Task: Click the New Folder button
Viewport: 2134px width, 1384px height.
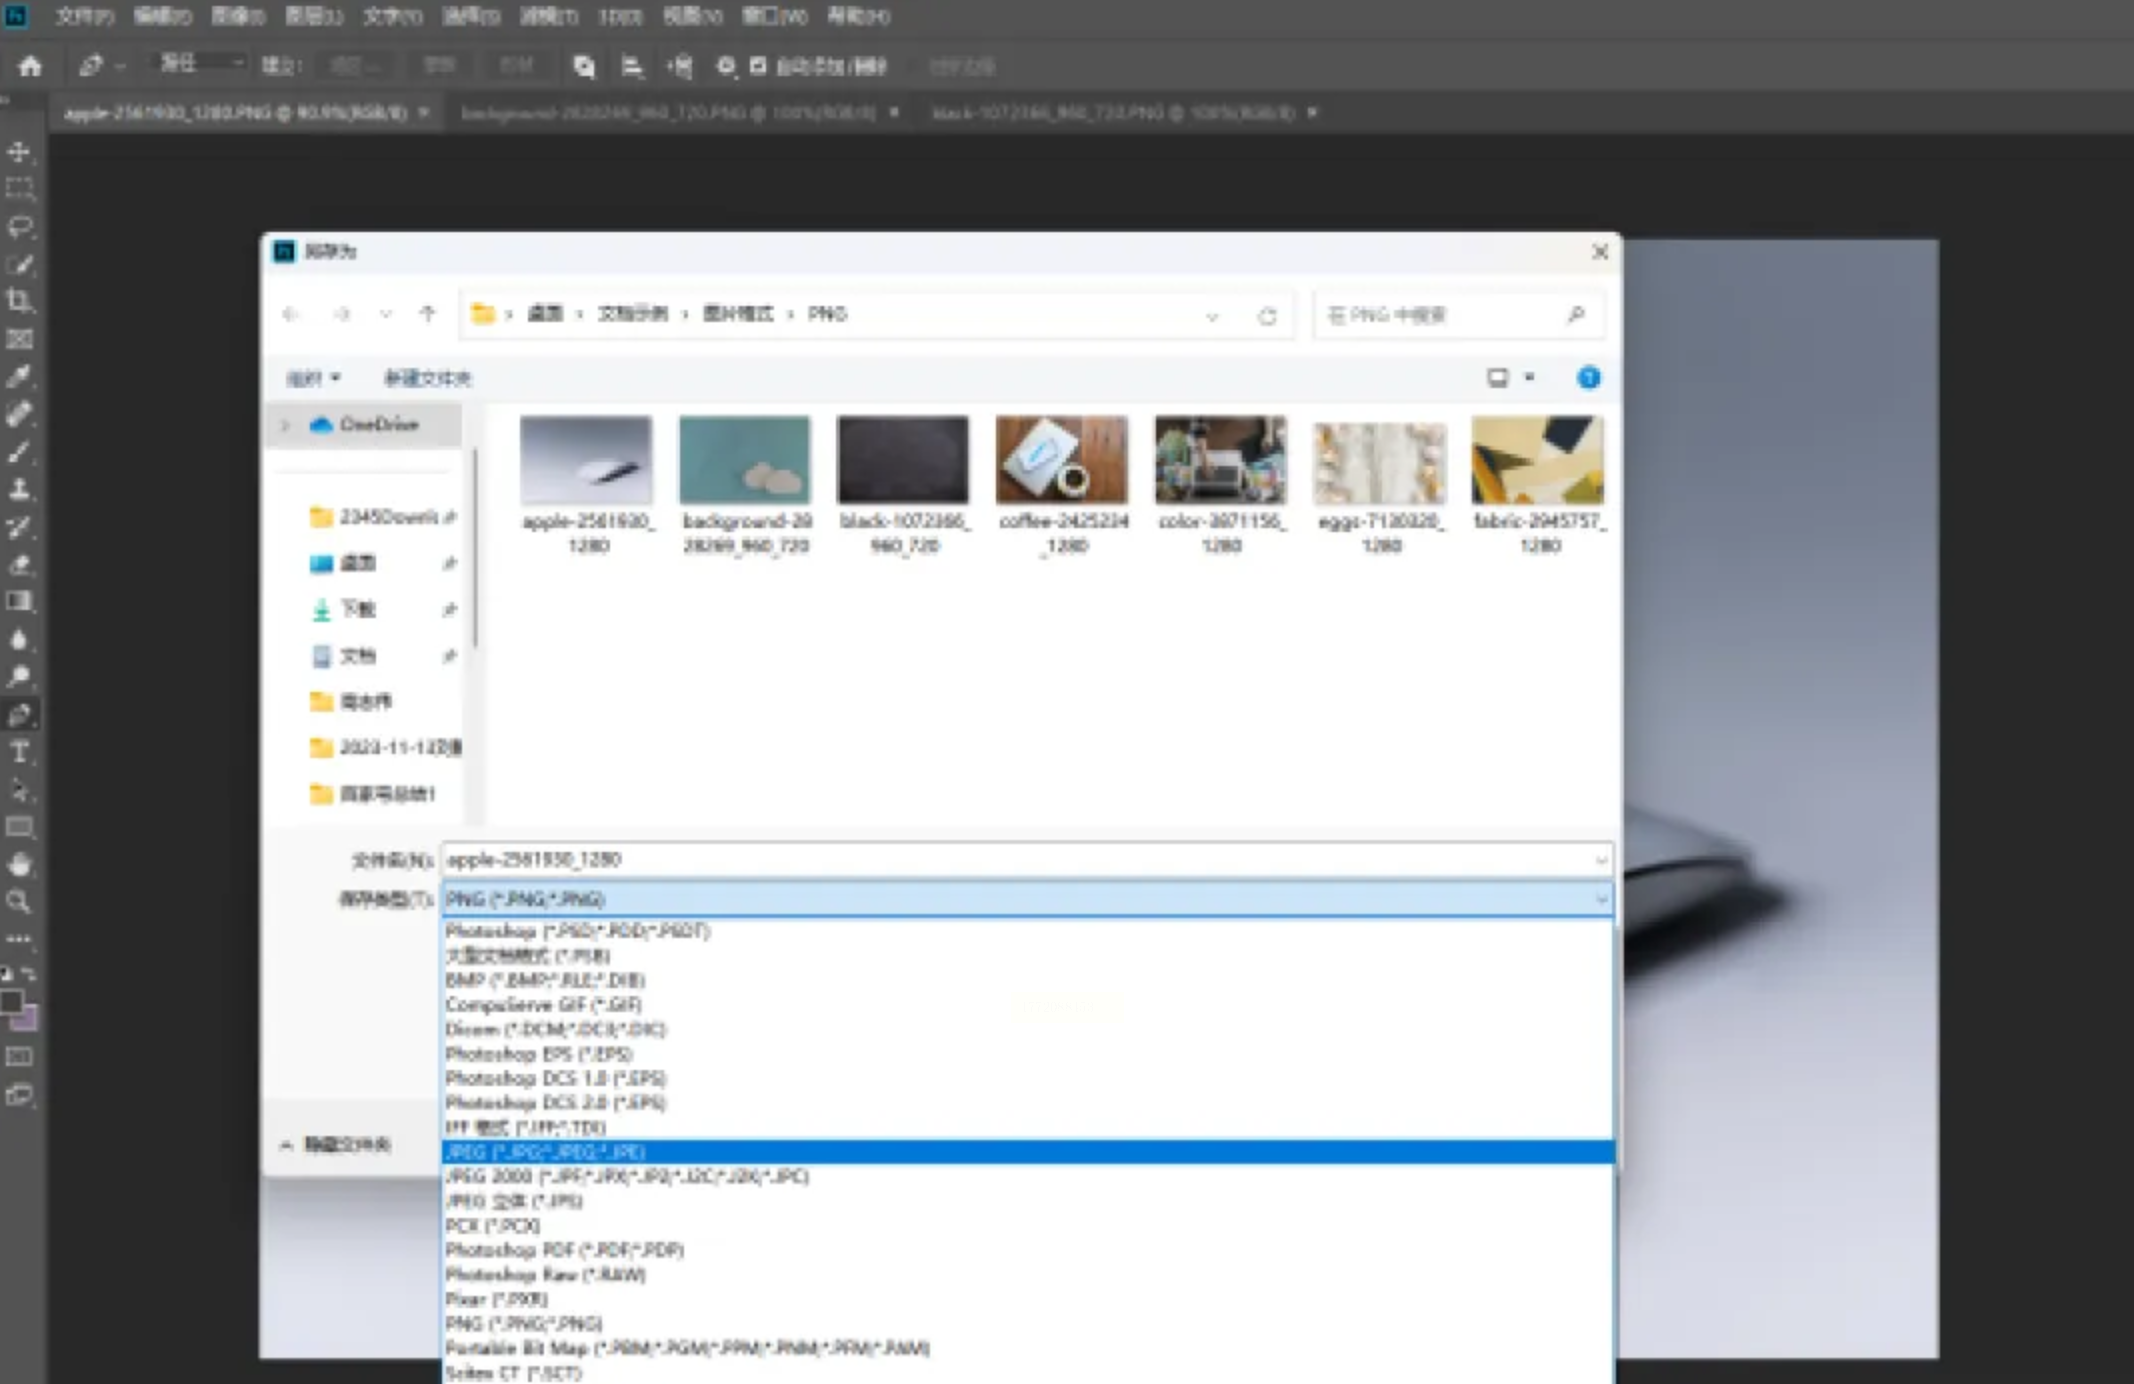Action: point(426,378)
